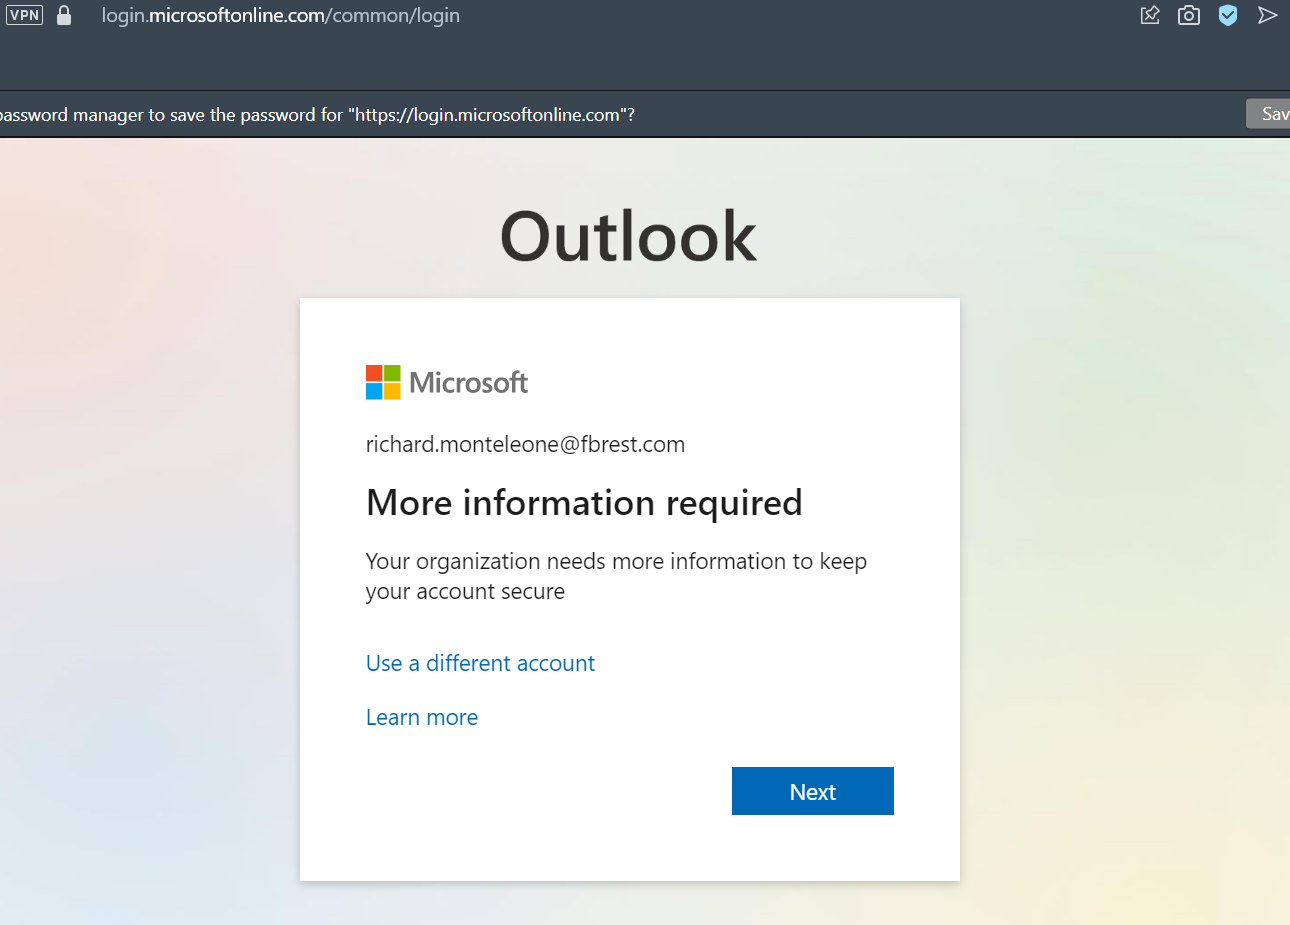This screenshot has width=1290, height=925.
Task: Click the Microsoft logo
Action: pyautogui.click(x=447, y=382)
